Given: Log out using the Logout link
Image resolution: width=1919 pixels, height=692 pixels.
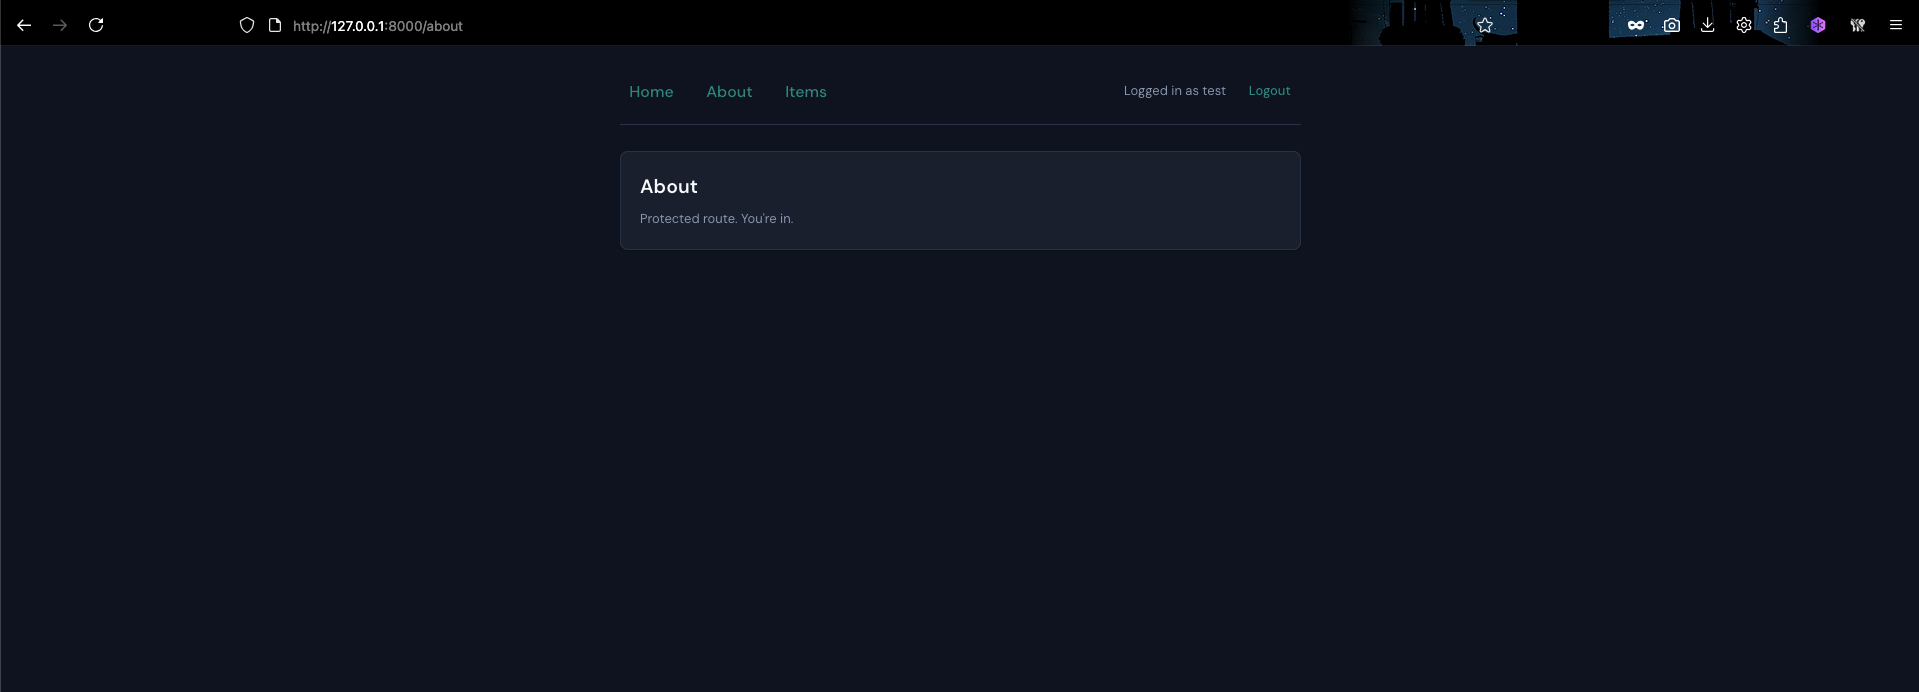Looking at the screenshot, I should tap(1269, 91).
